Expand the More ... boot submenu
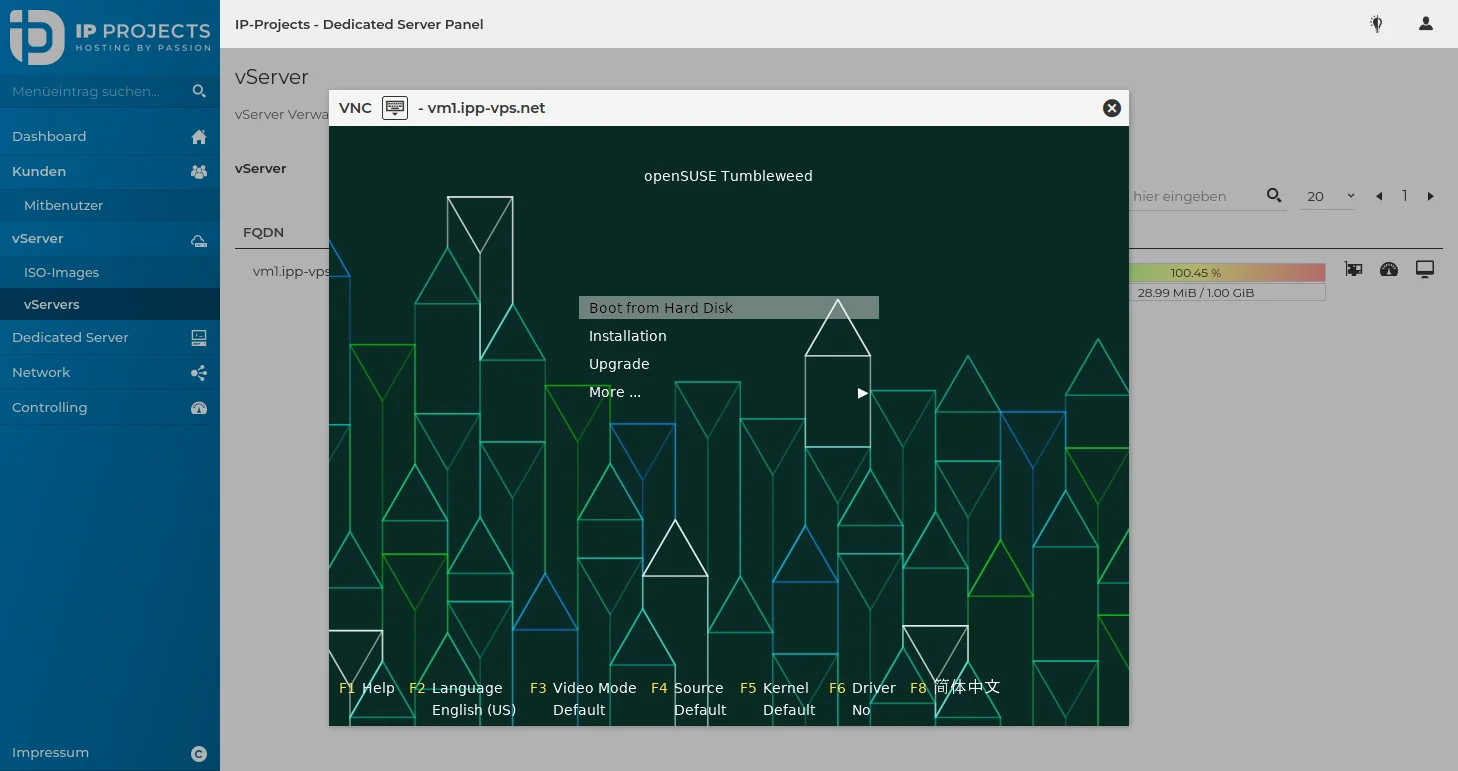This screenshot has width=1458, height=771. point(614,391)
